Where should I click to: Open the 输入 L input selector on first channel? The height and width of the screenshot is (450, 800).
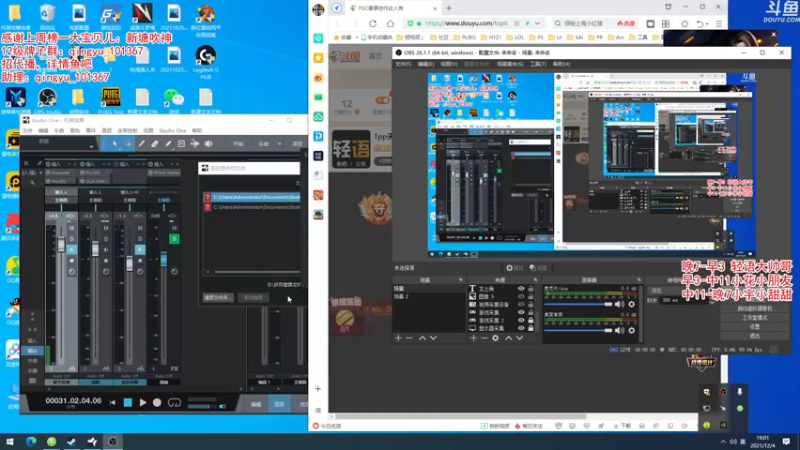(x=61, y=192)
